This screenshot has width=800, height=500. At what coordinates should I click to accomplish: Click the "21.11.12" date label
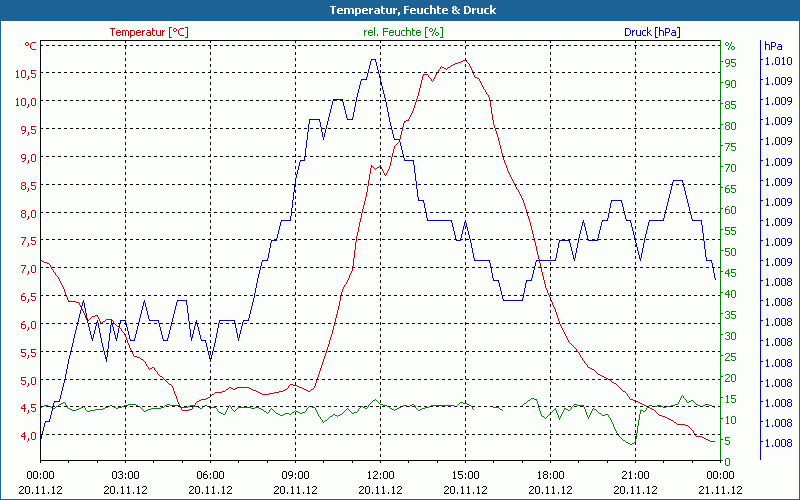point(720,490)
